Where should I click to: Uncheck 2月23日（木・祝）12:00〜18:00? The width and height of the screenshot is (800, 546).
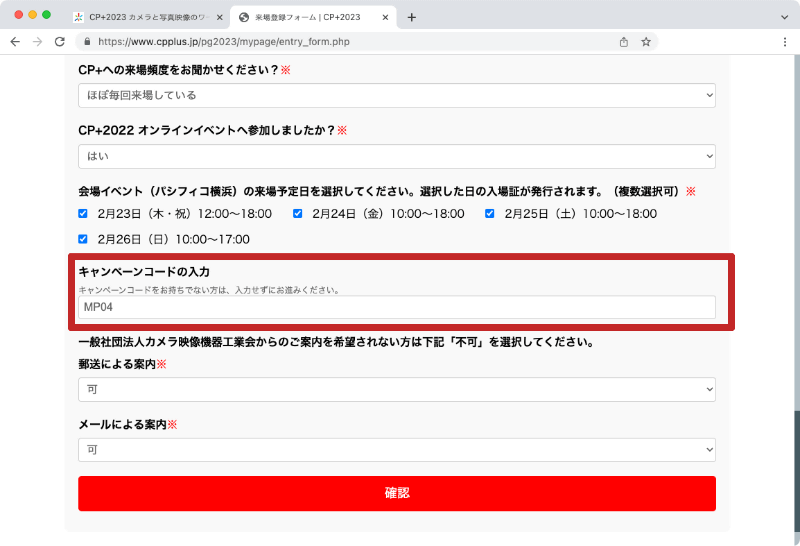pyautogui.click(x=83, y=213)
